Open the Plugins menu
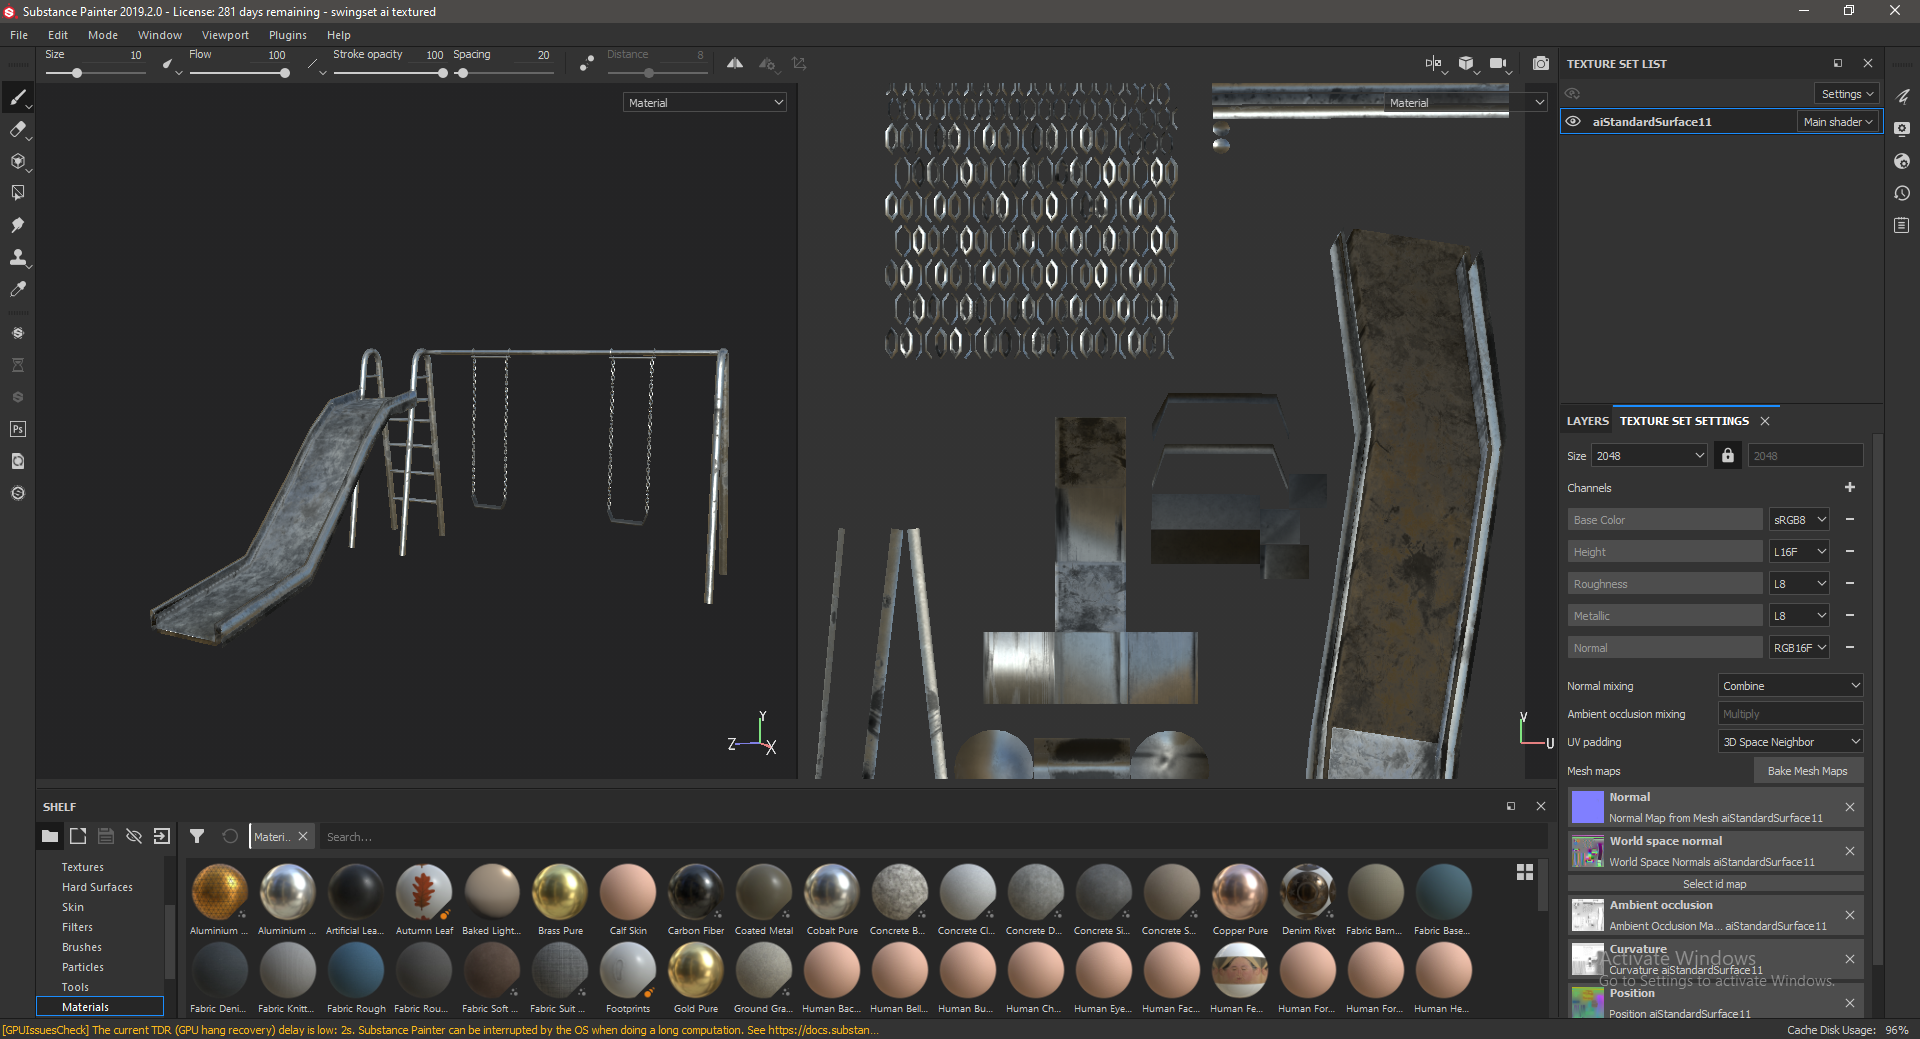Viewport: 1920px width, 1039px height. tap(288, 35)
